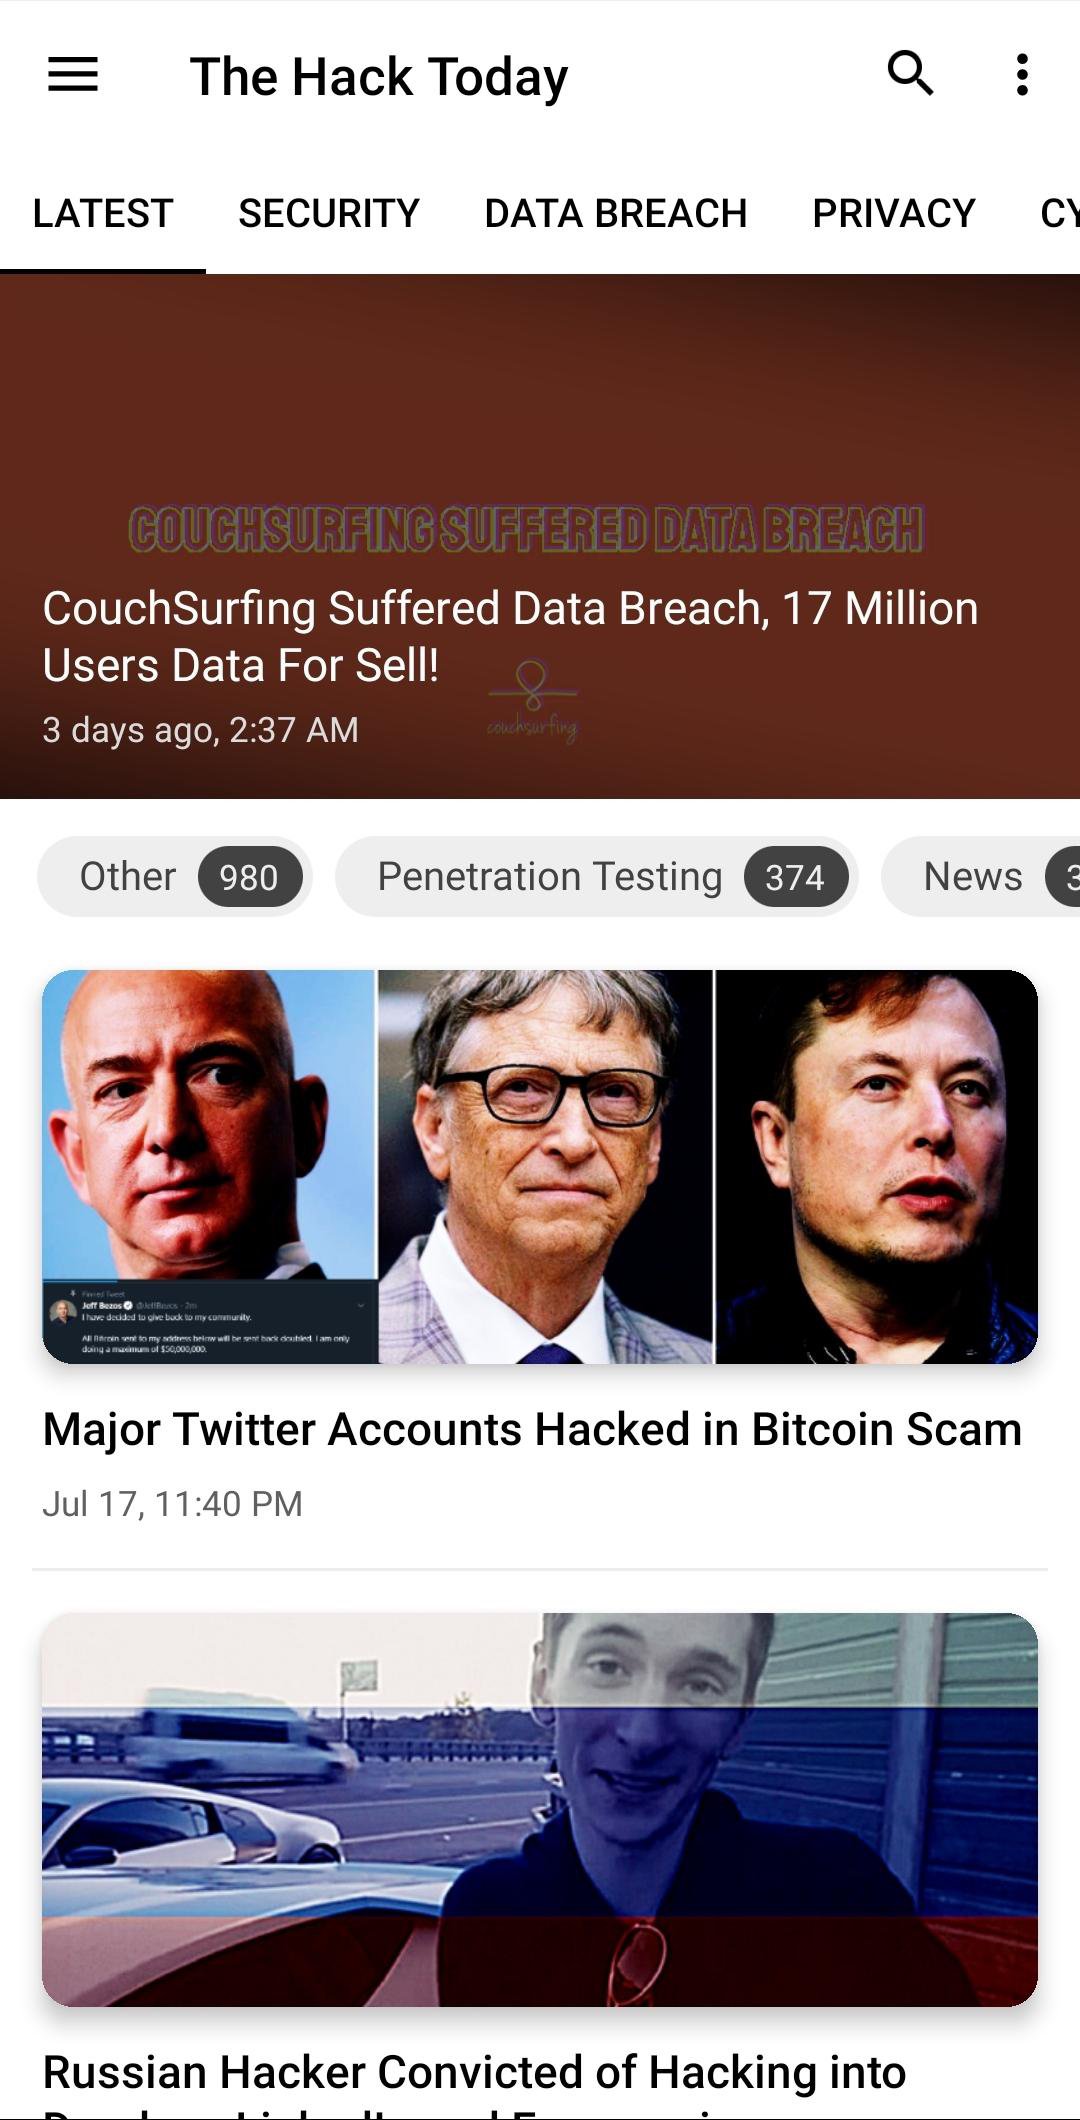The height and width of the screenshot is (2120, 1080).
Task: Tap the 980 count badge on Other
Action: pos(248,878)
